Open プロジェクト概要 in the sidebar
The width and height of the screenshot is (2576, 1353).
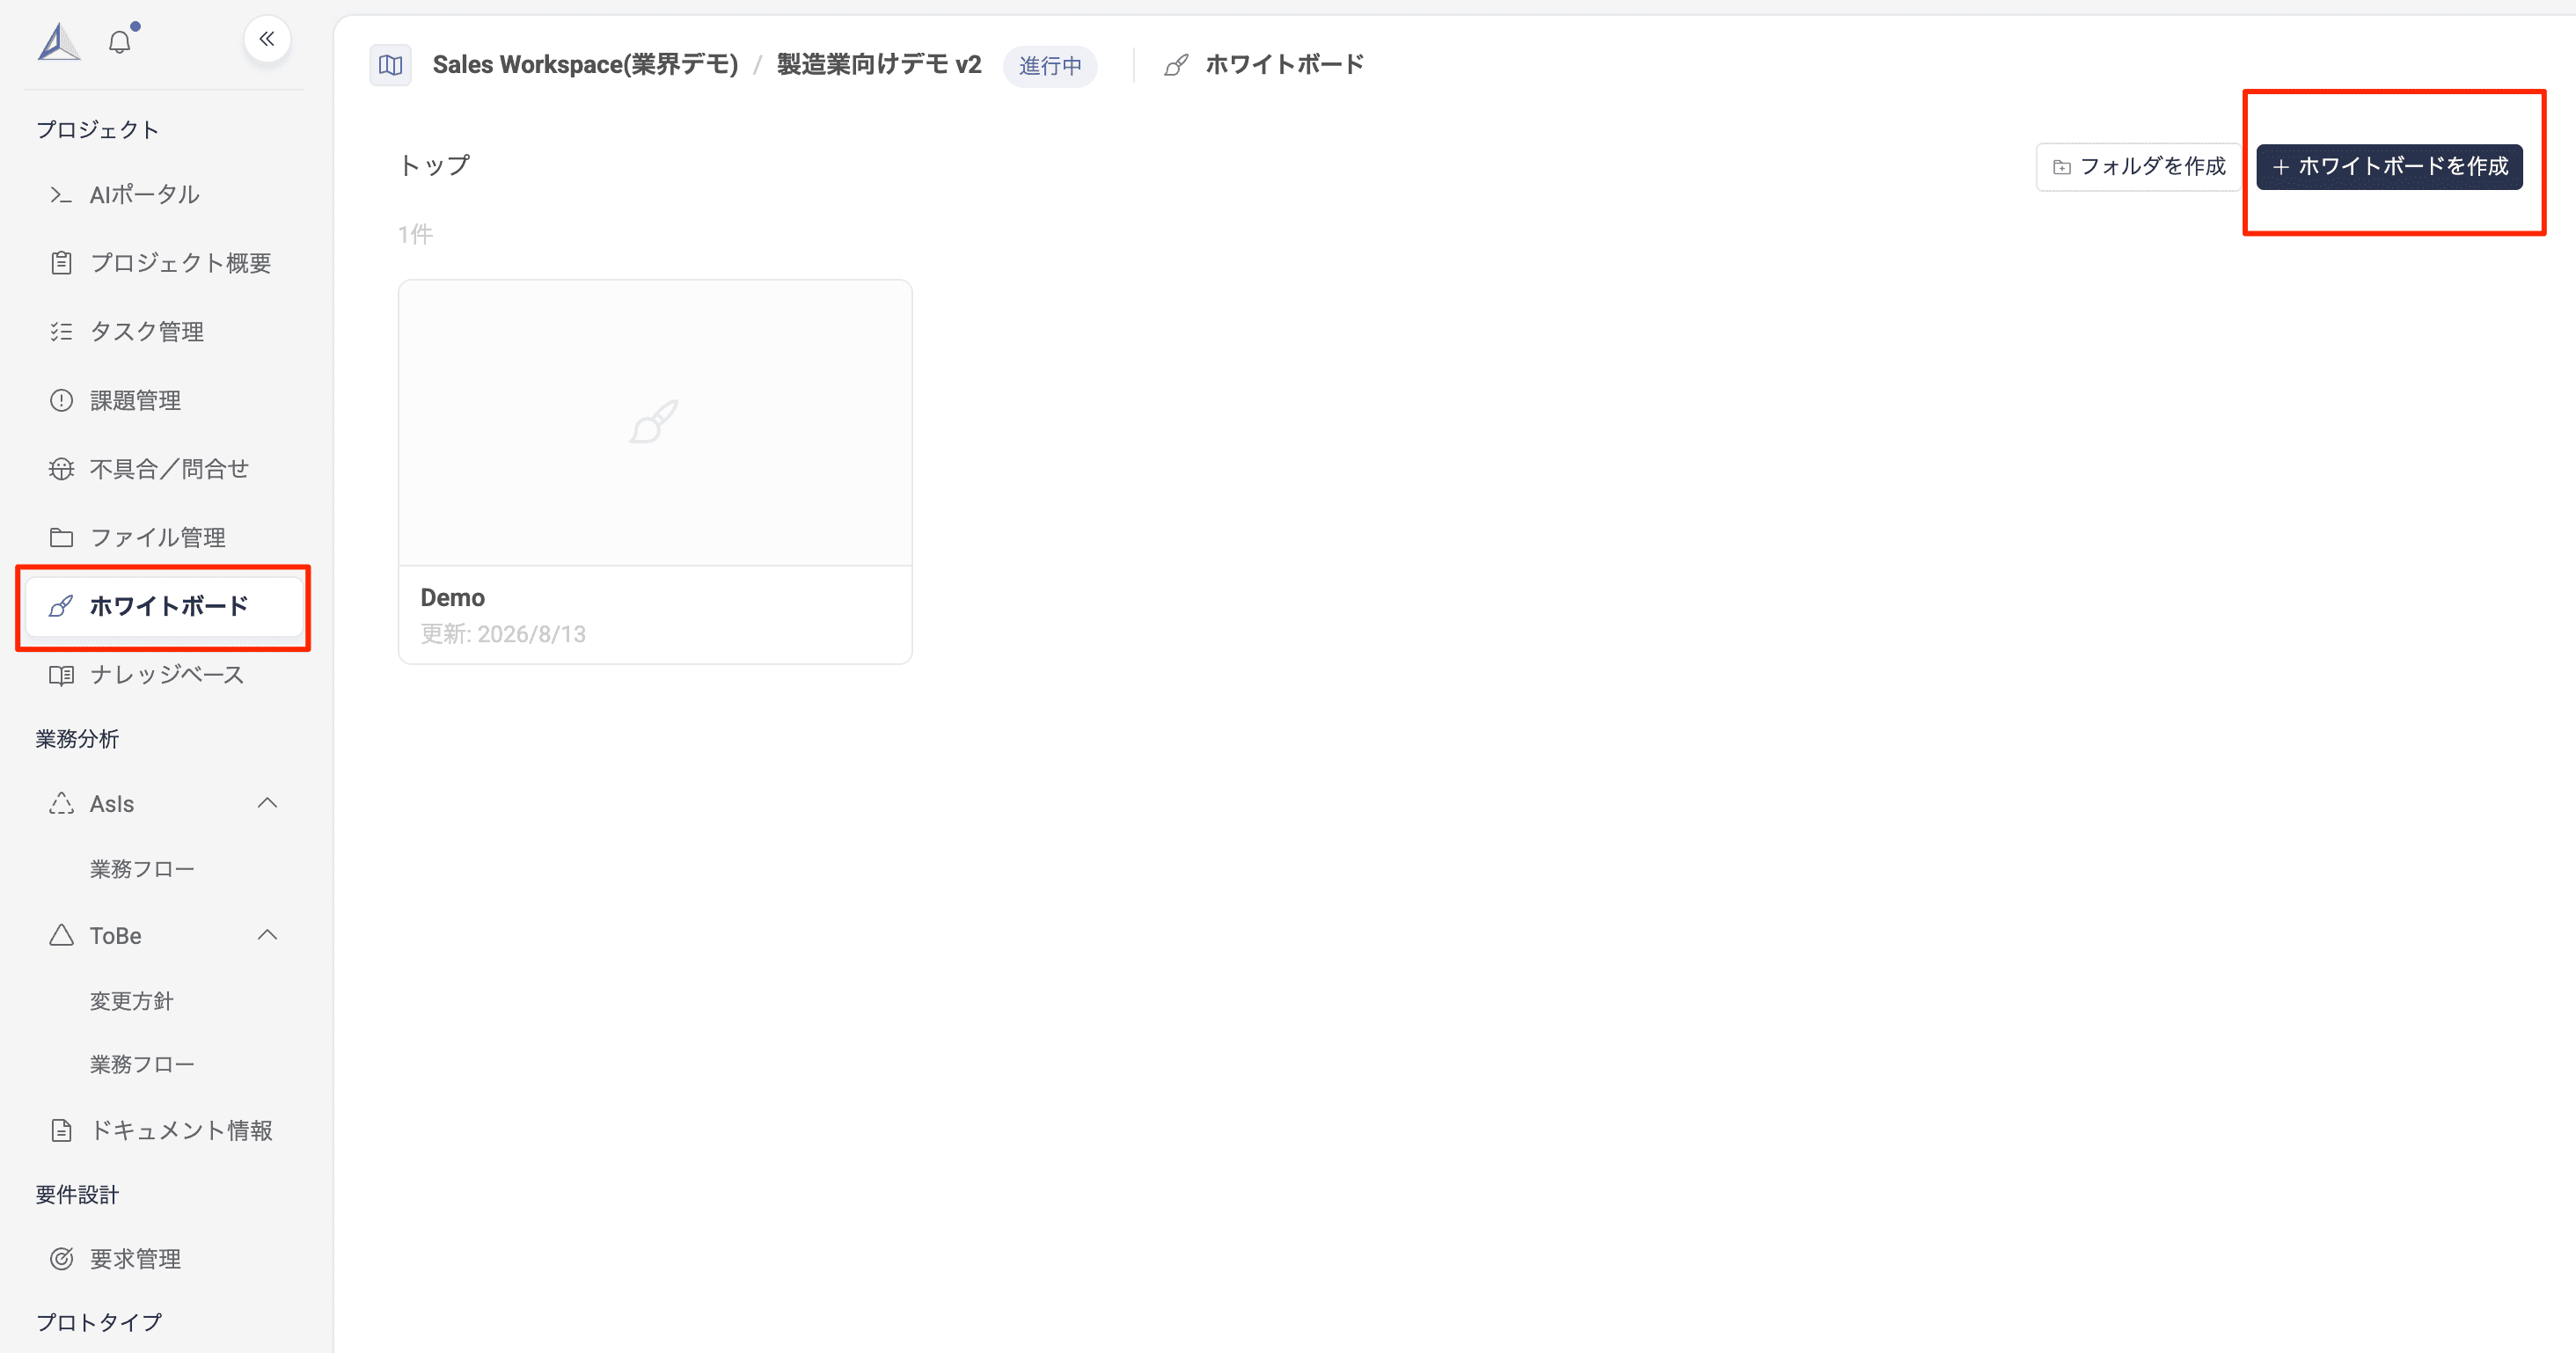coord(165,263)
